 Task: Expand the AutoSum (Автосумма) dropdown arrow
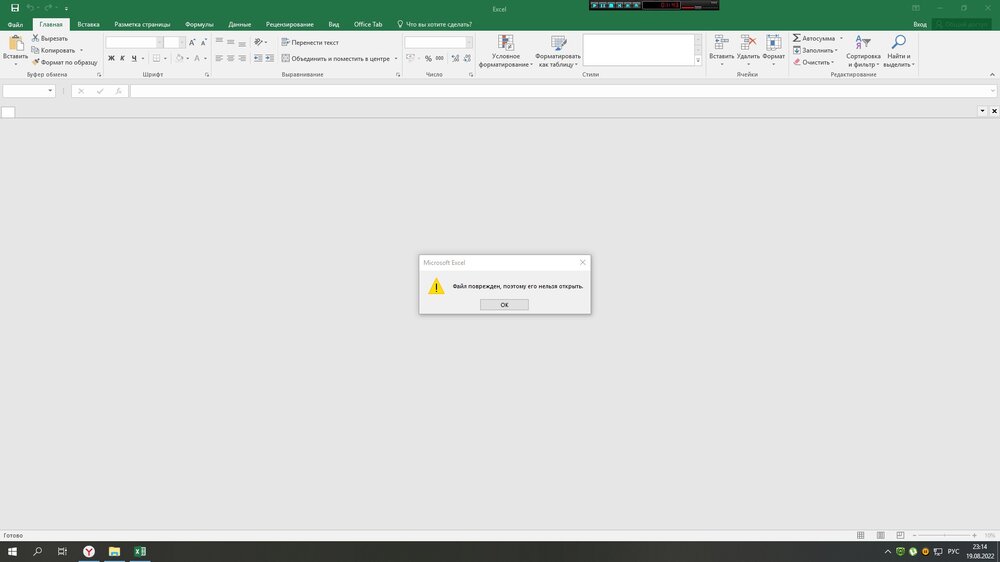click(841, 38)
